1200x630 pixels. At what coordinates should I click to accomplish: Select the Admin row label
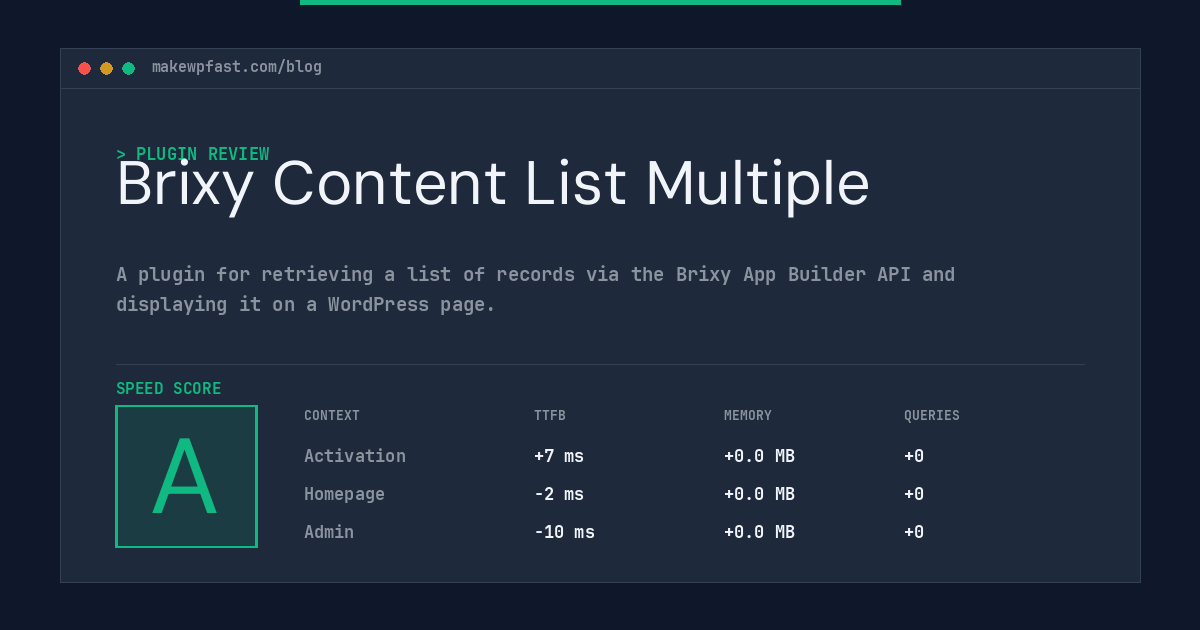329,532
